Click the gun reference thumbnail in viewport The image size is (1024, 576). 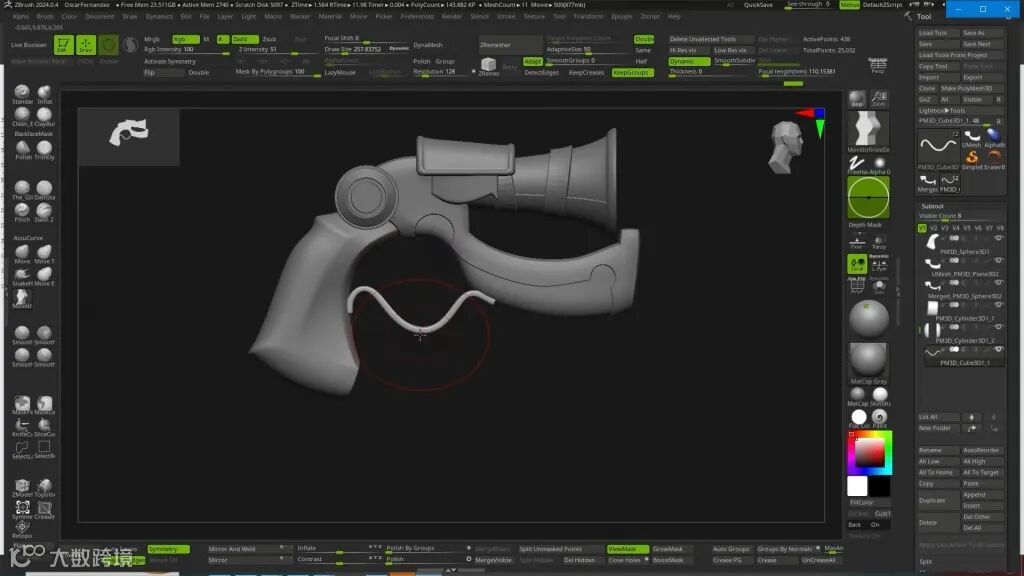129,135
